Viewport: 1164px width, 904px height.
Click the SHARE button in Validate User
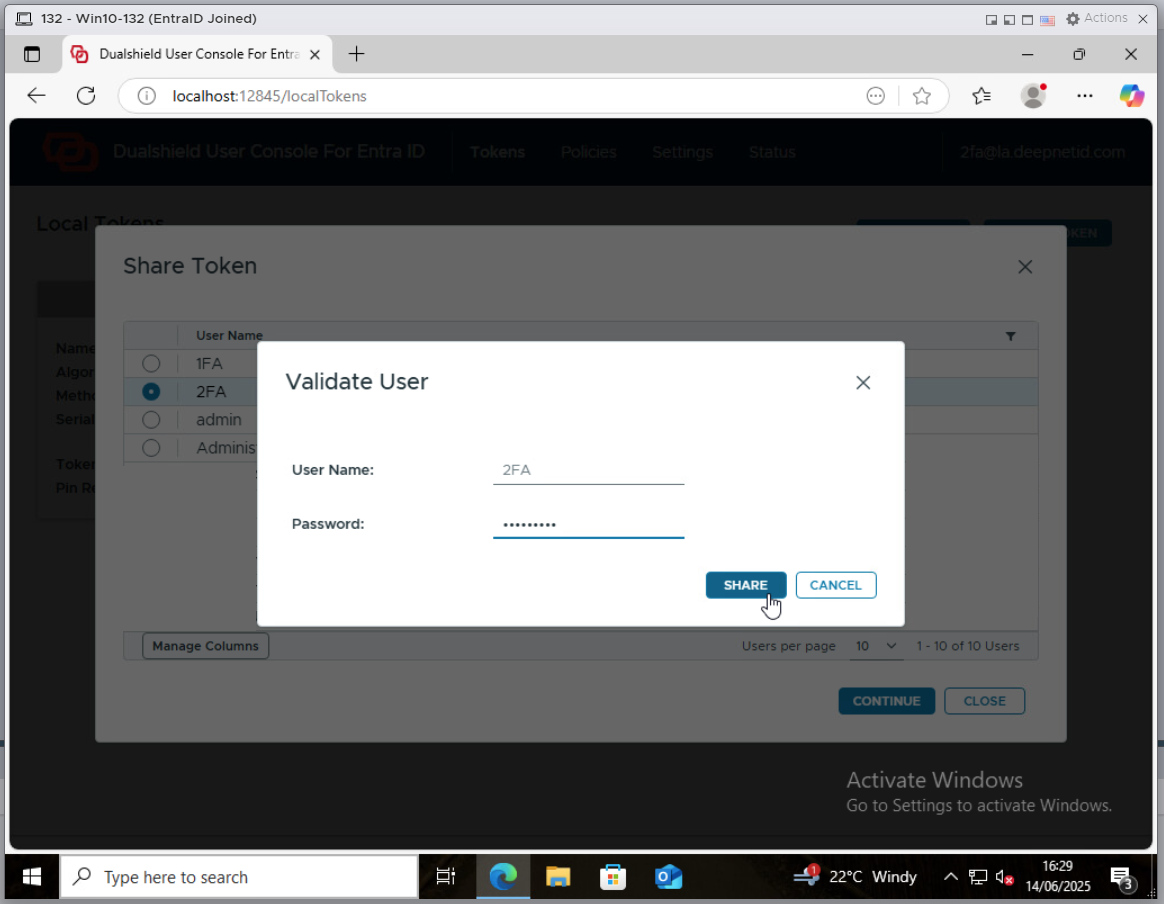point(745,585)
